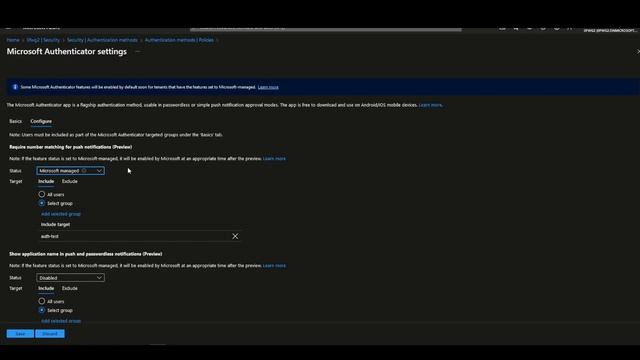The image size is (640, 360).
Task: Click Require number matching for push notifications heading
Action: 71,147
